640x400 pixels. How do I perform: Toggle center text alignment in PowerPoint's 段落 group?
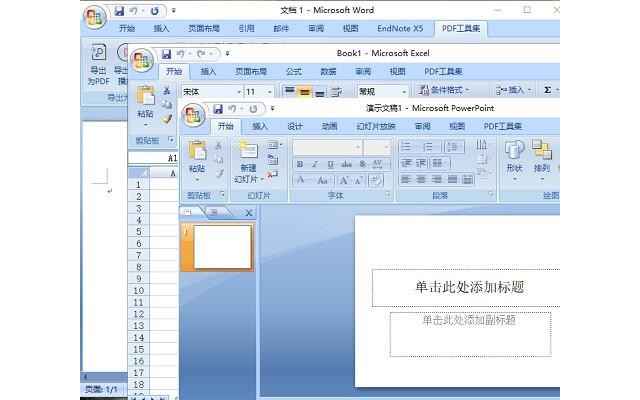421,179
